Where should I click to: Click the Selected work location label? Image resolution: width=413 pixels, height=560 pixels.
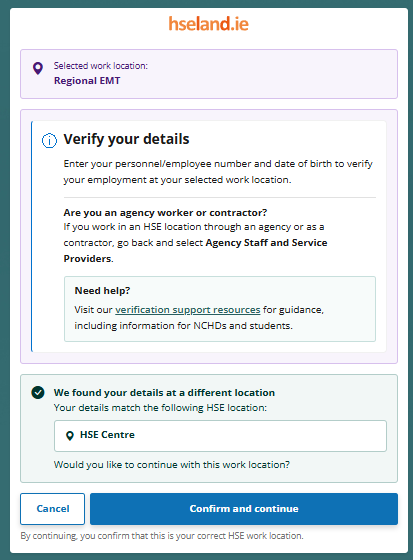[101, 66]
